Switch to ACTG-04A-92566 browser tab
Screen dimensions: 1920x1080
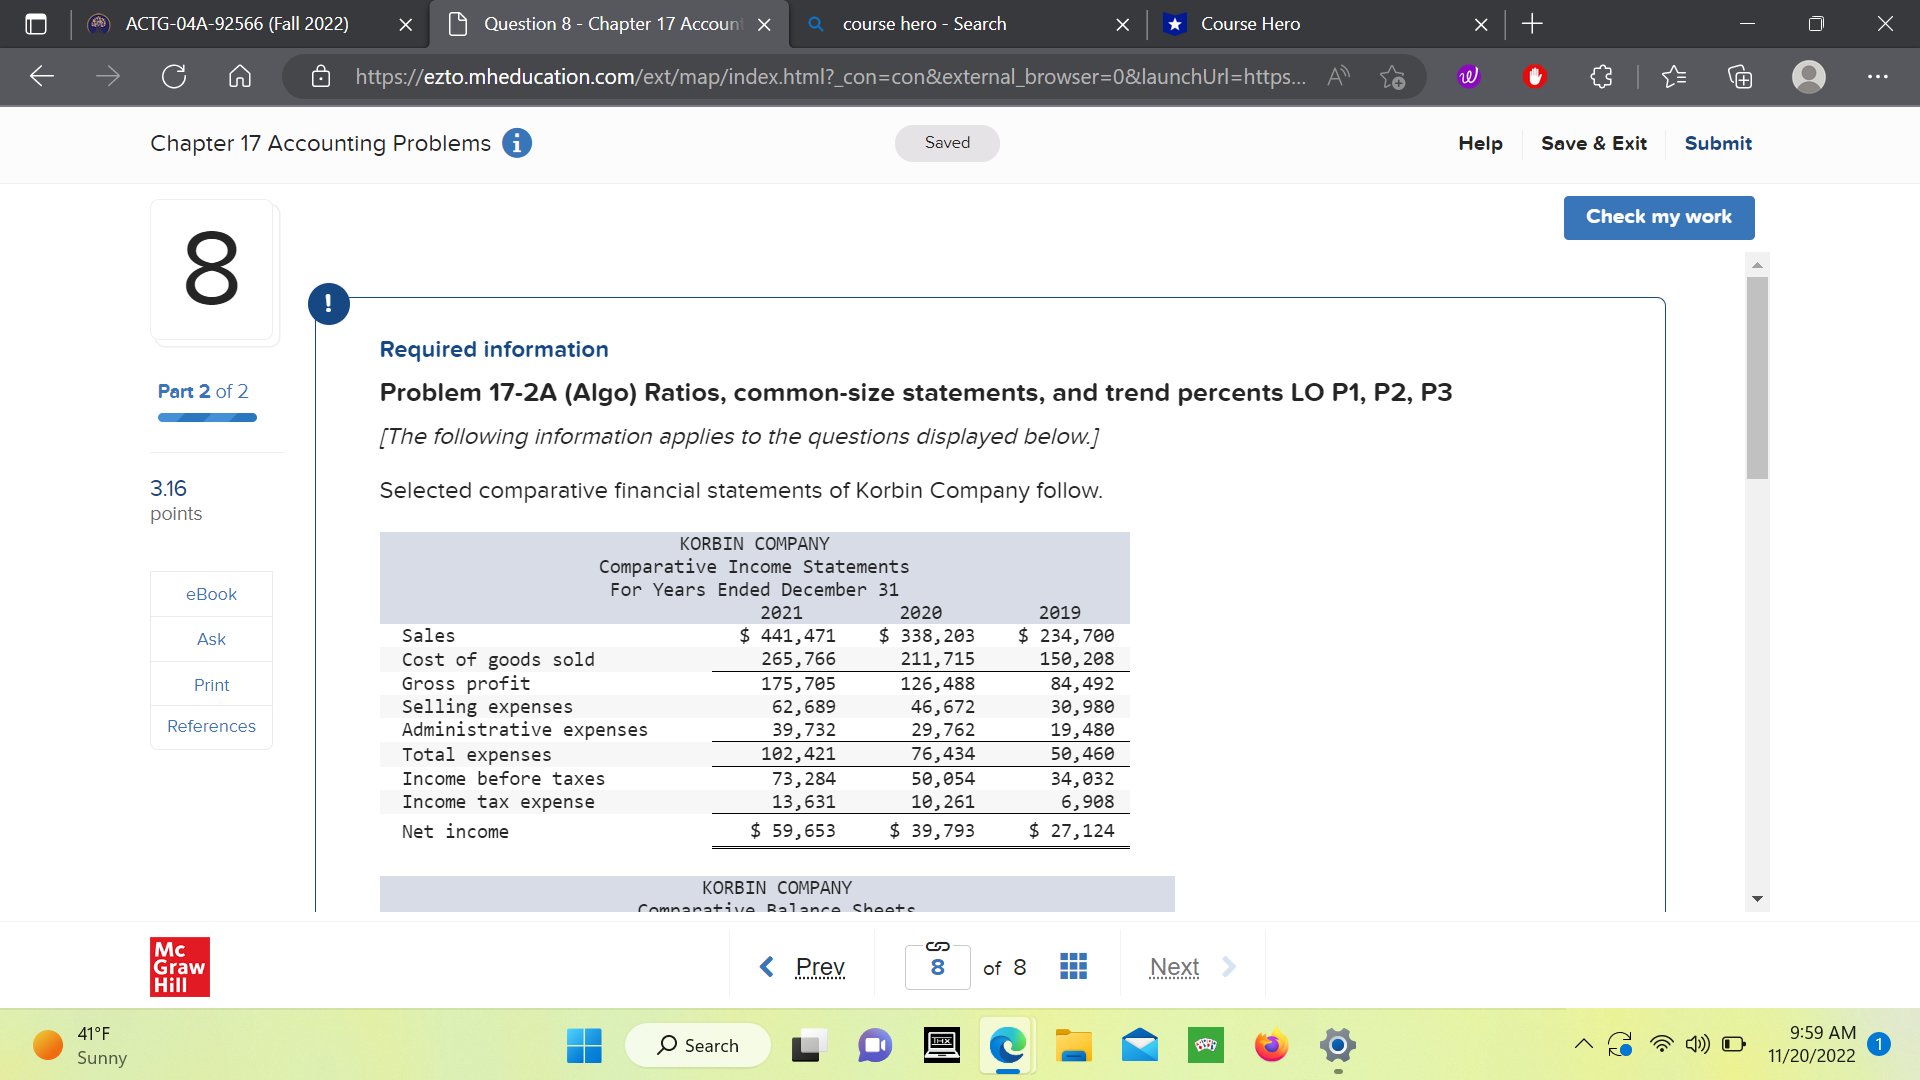click(x=237, y=24)
